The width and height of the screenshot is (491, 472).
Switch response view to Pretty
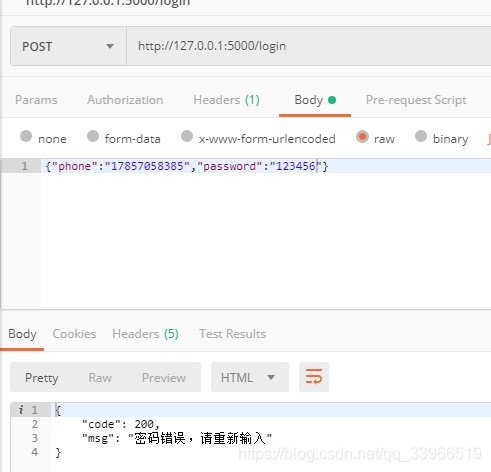(x=42, y=378)
